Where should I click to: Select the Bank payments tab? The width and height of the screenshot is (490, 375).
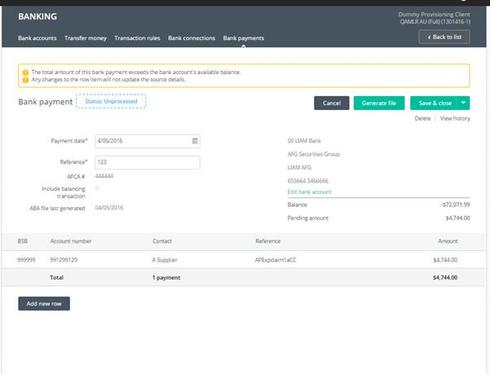click(x=244, y=38)
